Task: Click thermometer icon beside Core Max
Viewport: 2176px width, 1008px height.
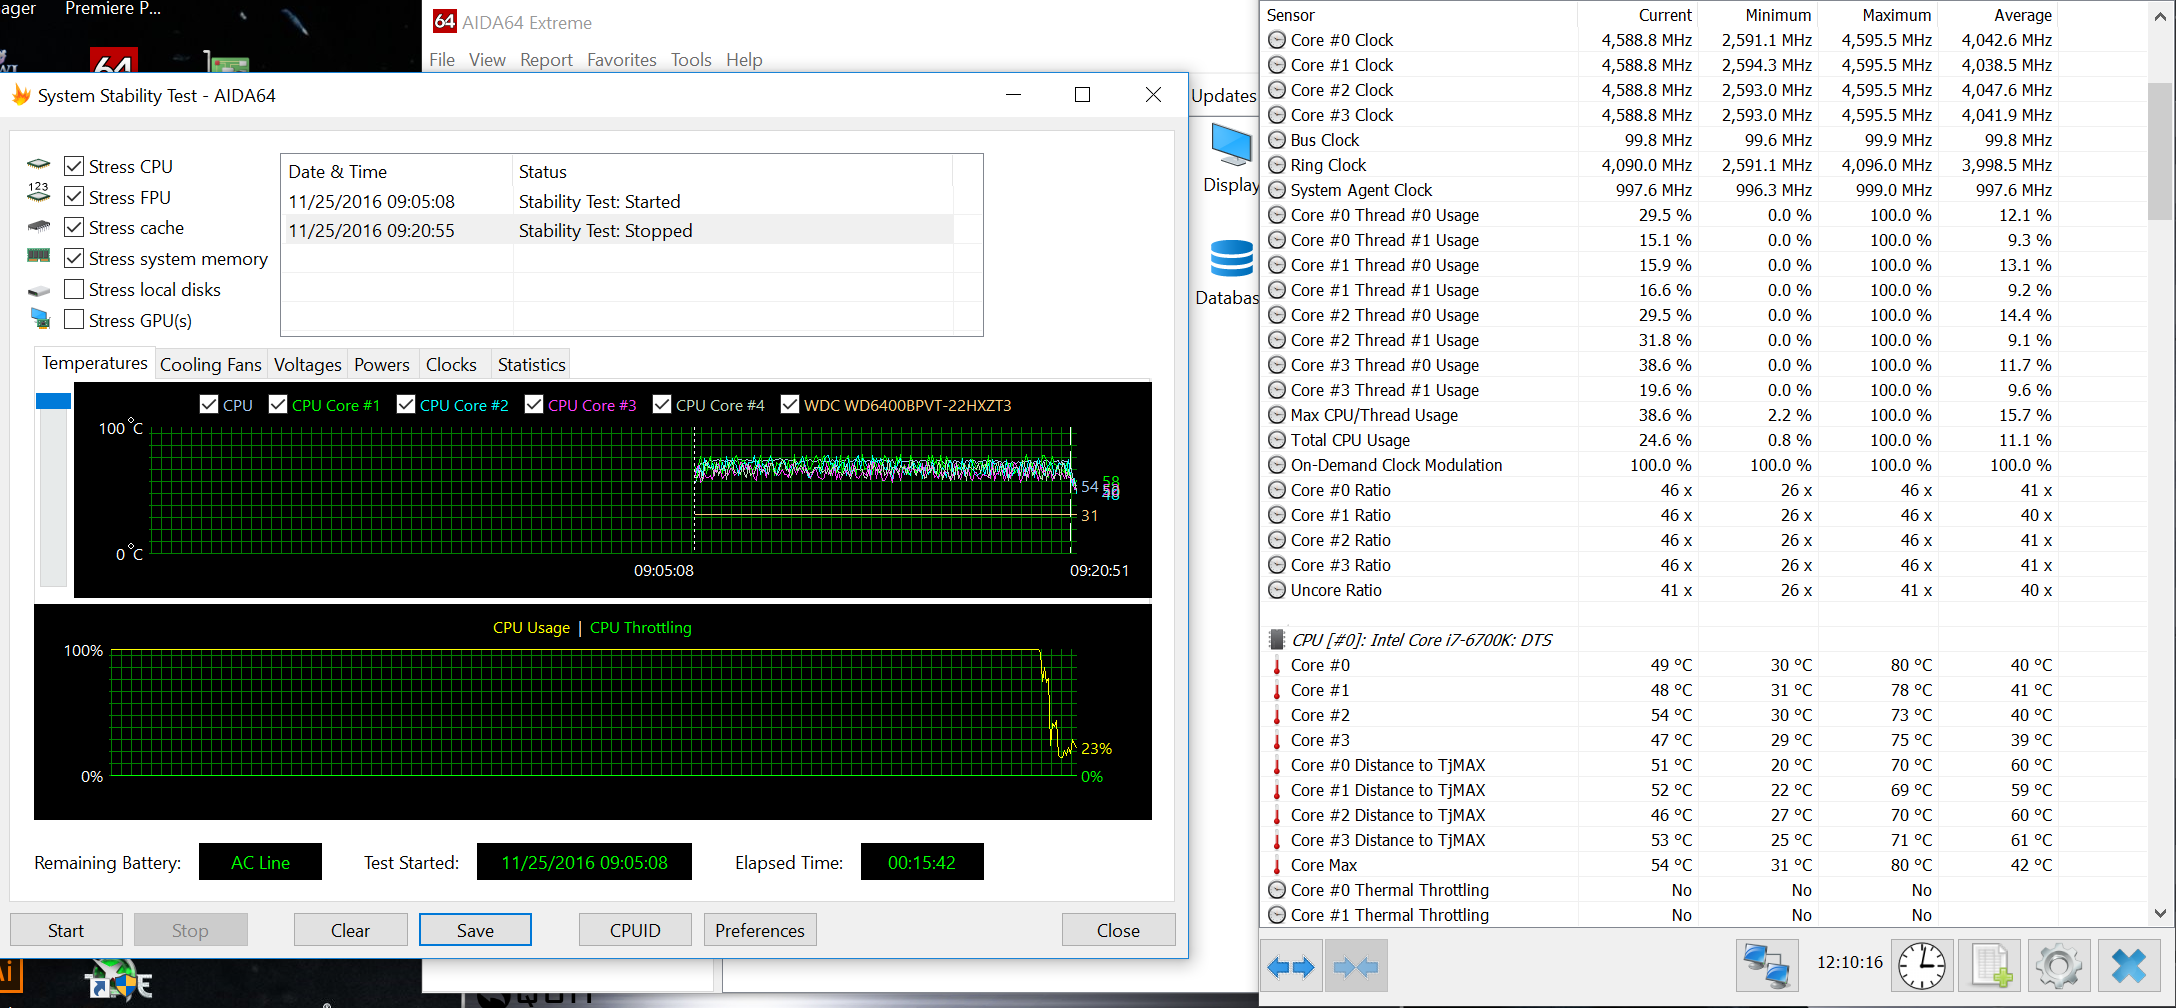Action: [x=1277, y=865]
